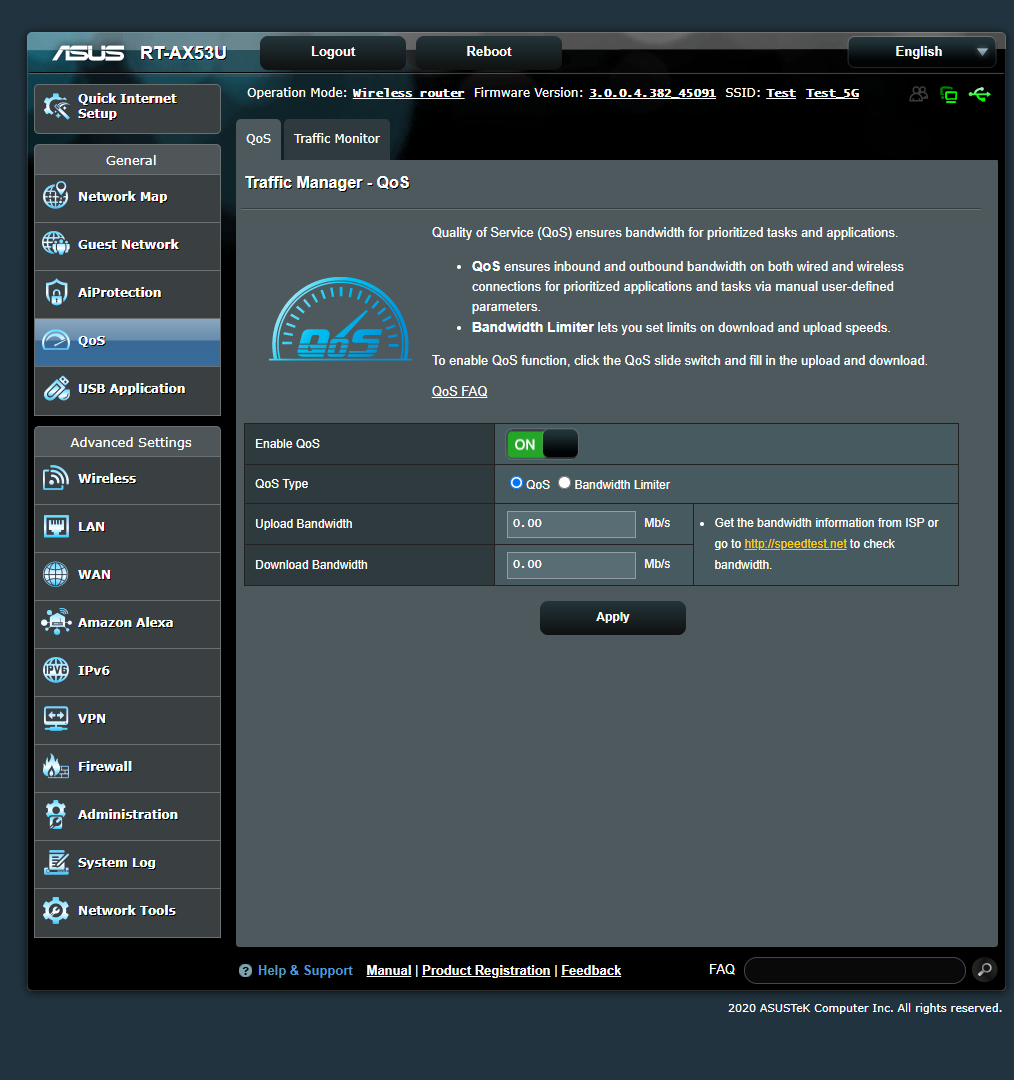Click the clients status icon in header
This screenshot has width=1014, height=1080.
pos(918,94)
